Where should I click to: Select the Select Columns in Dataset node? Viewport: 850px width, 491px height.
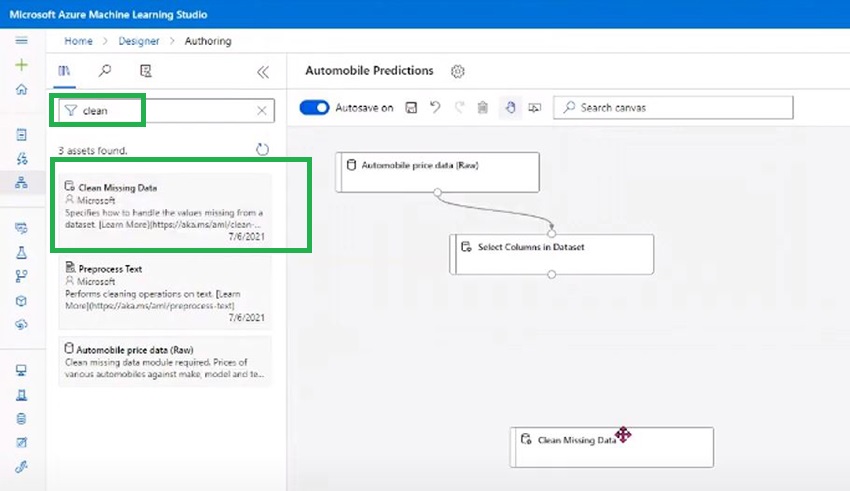[552, 254]
